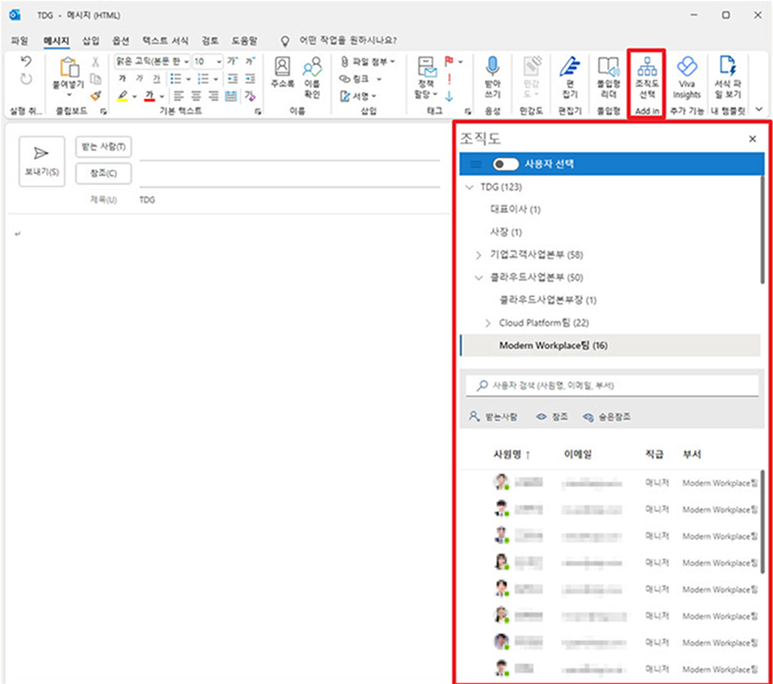Open the 도움말 tab
The width and height of the screenshot is (773, 684).
coord(244,40)
